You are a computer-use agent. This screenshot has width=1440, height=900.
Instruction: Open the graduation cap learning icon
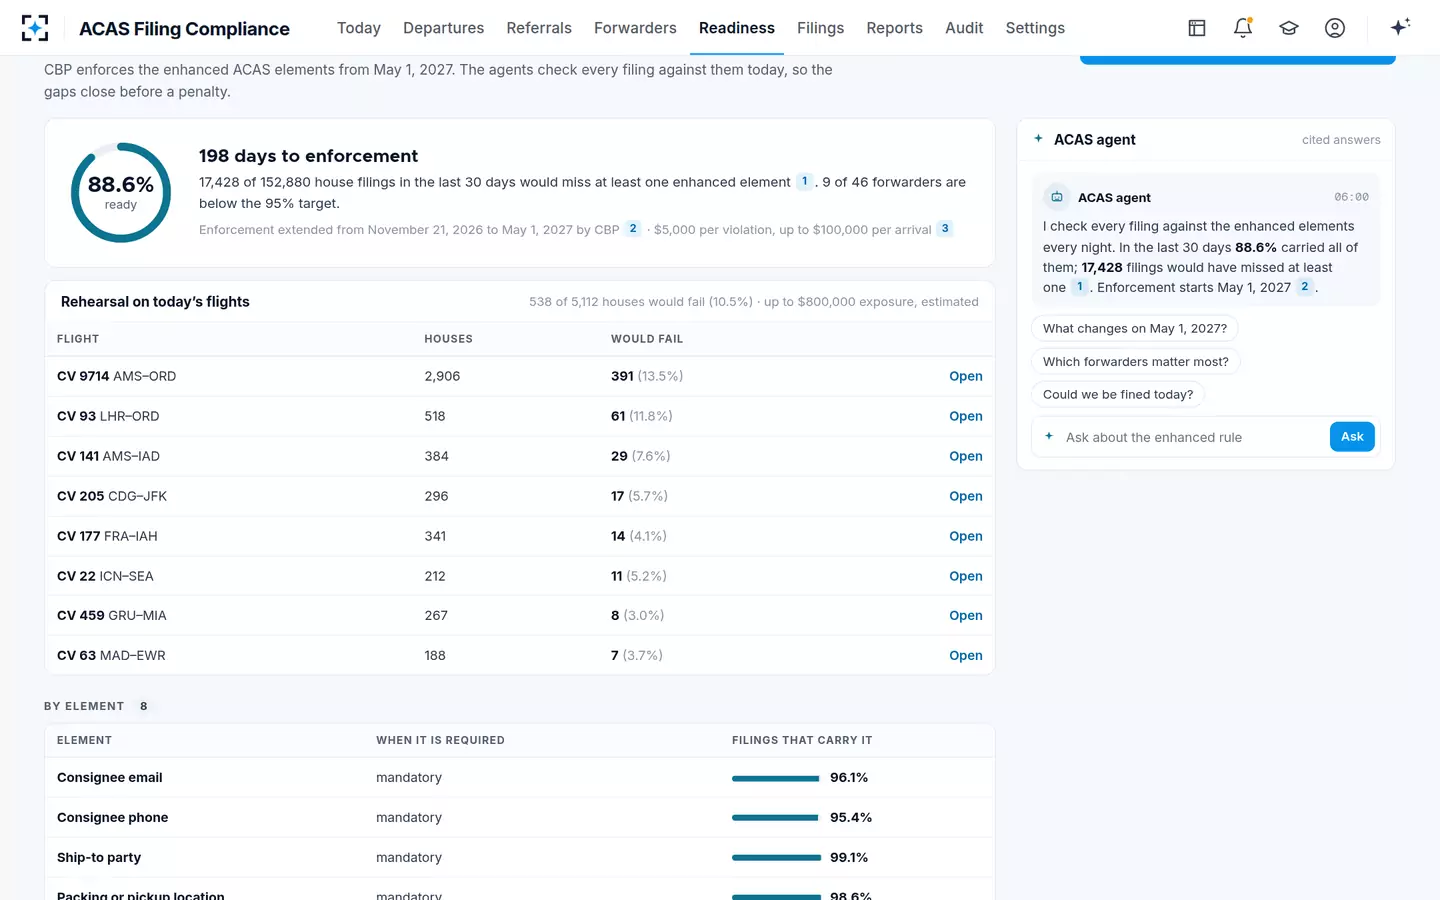(1289, 28)
